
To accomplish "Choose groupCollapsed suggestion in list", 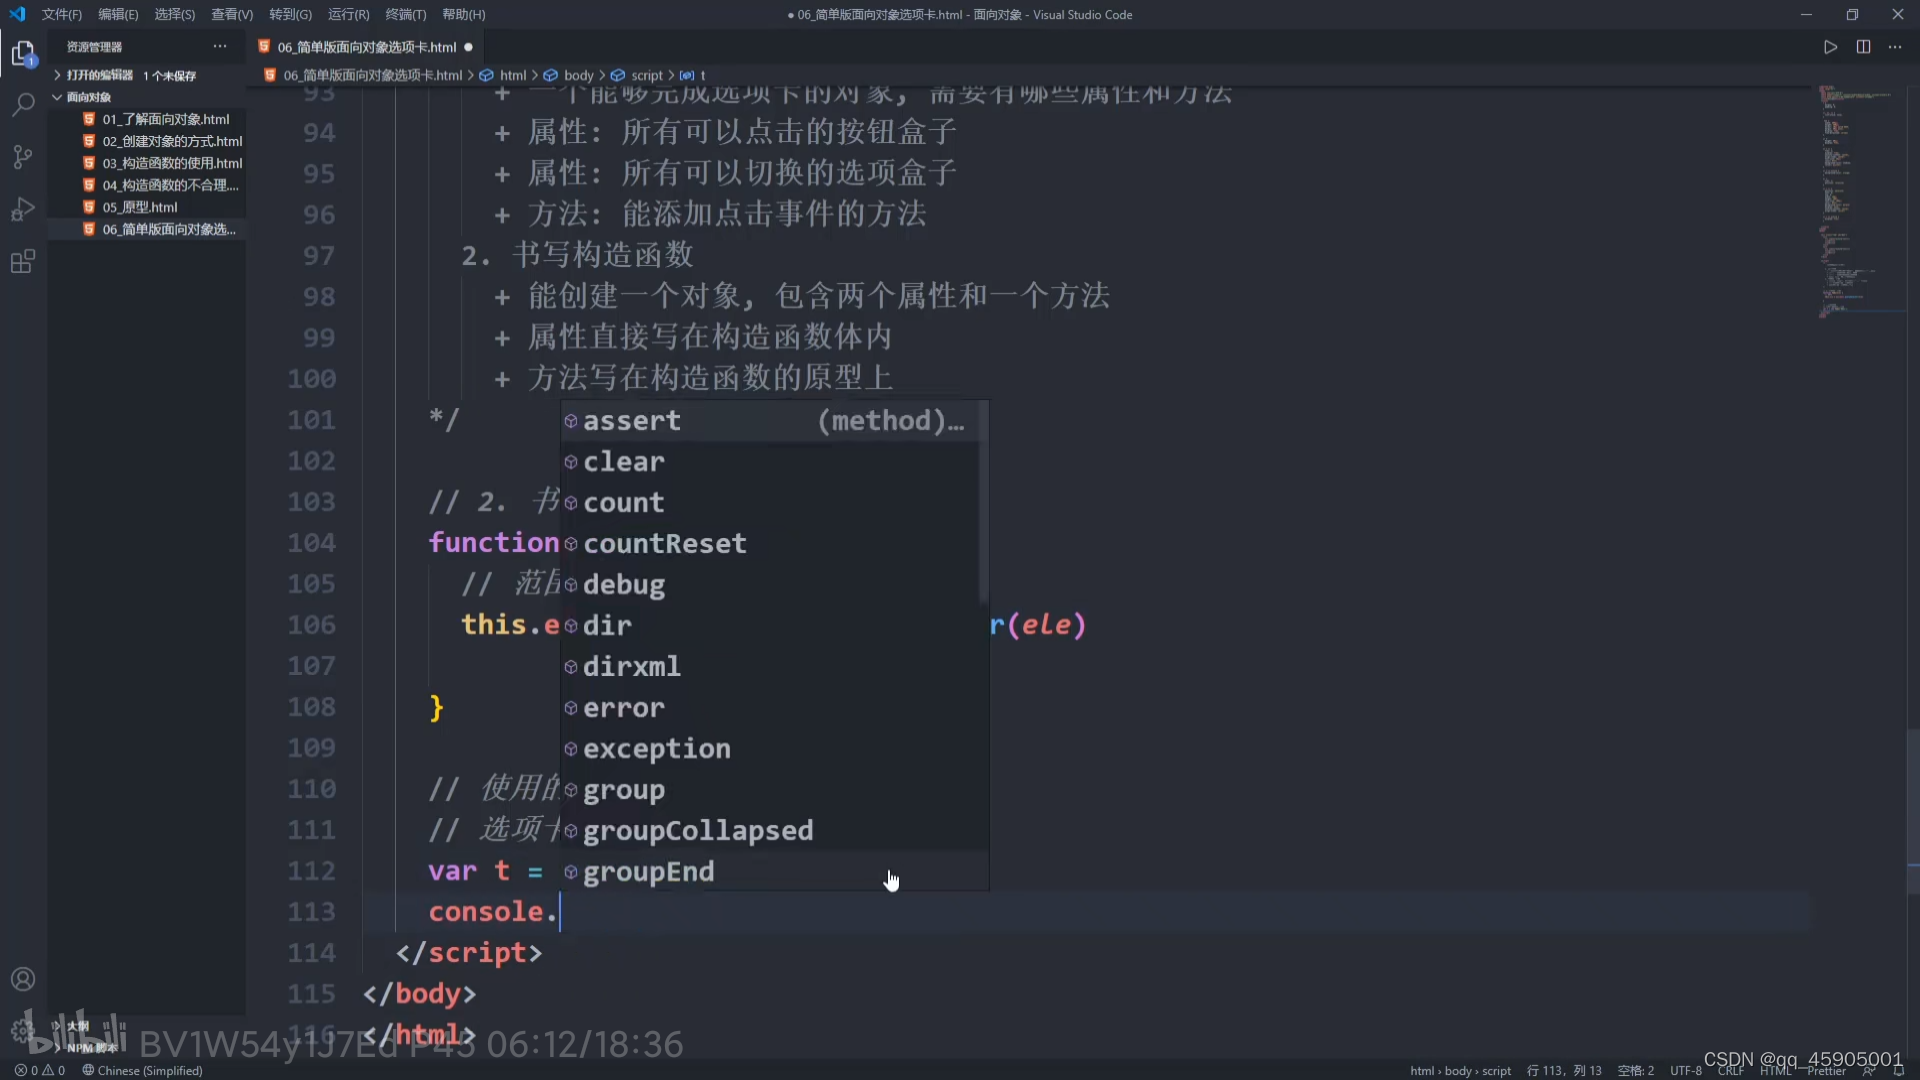I will click(x=697, y=830).
